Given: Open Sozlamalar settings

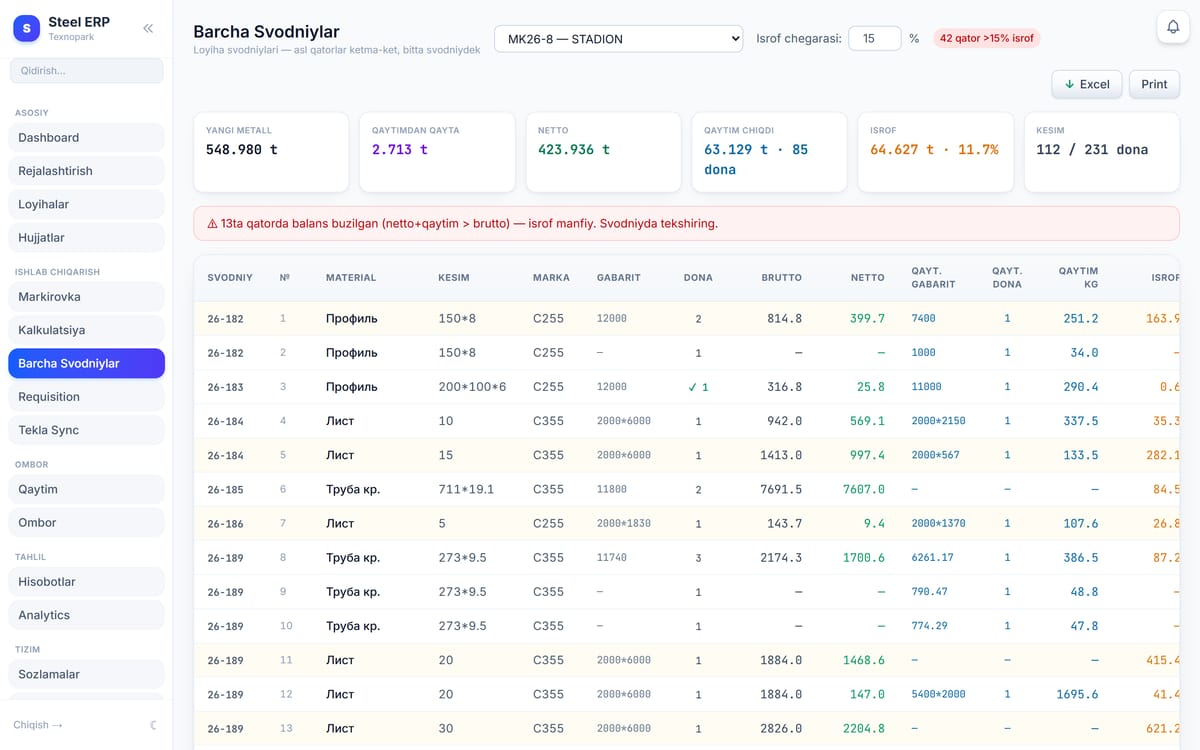Looking at the screenshot, I should pyautogui.click(x=86, y=674).
